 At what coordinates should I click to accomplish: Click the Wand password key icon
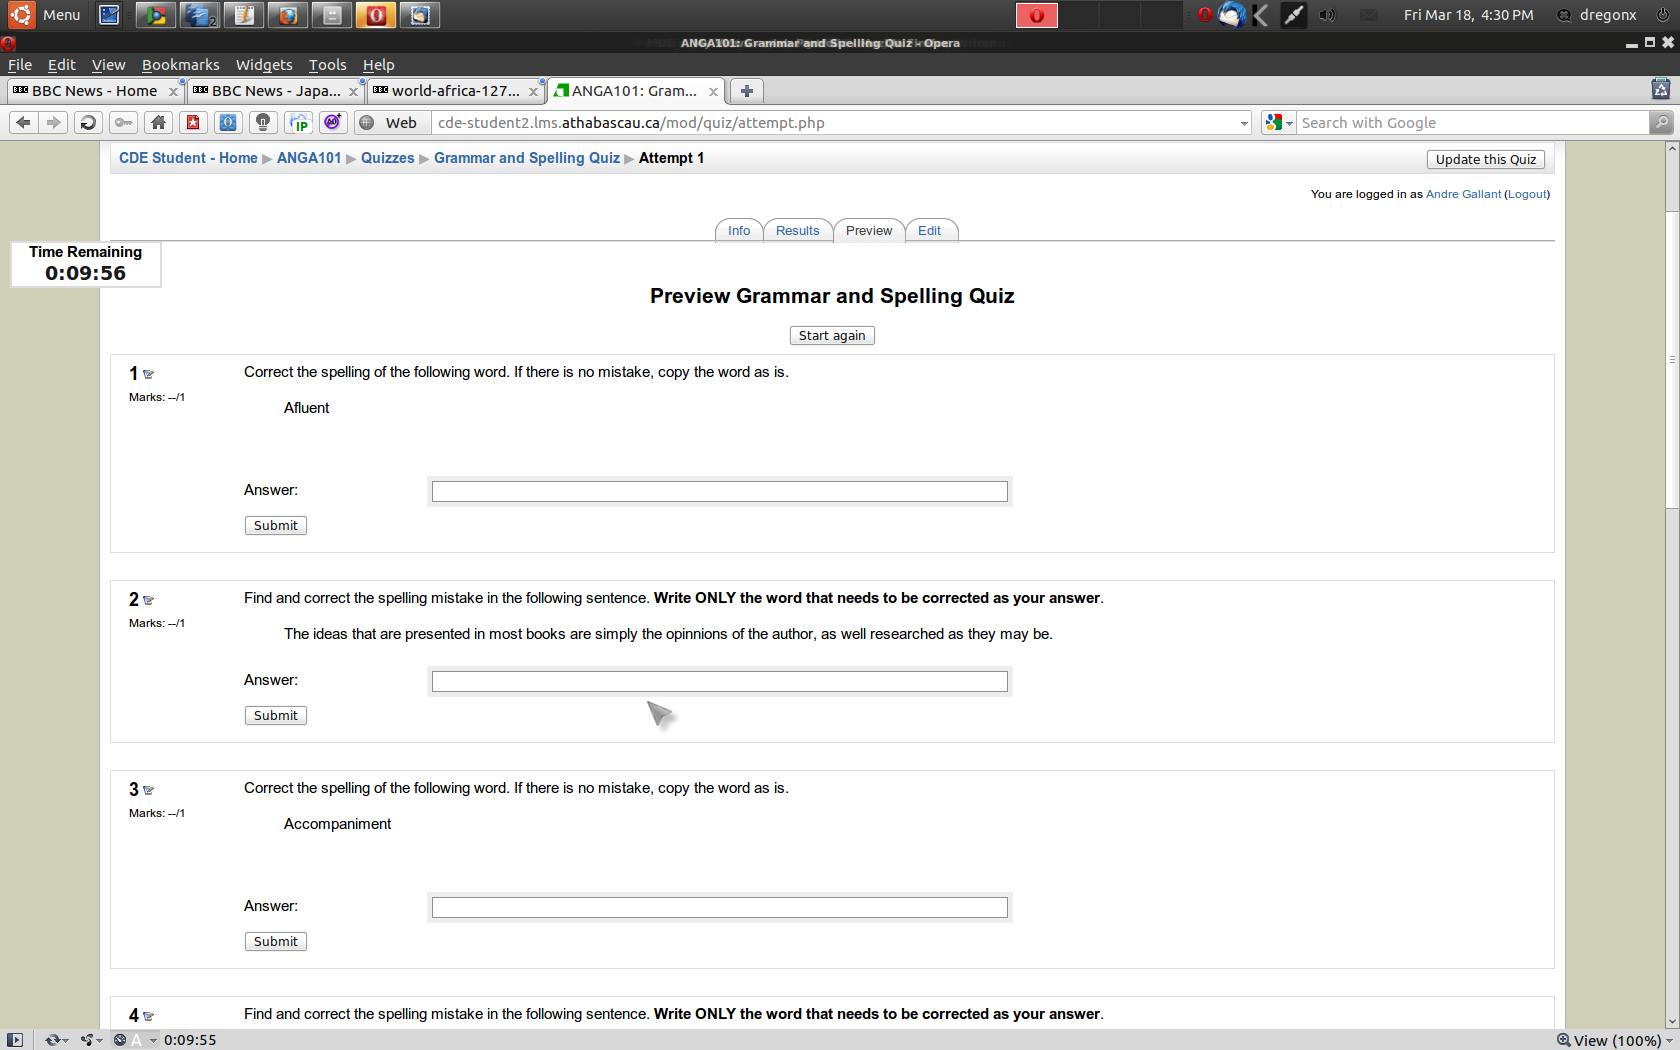point(123,122)
